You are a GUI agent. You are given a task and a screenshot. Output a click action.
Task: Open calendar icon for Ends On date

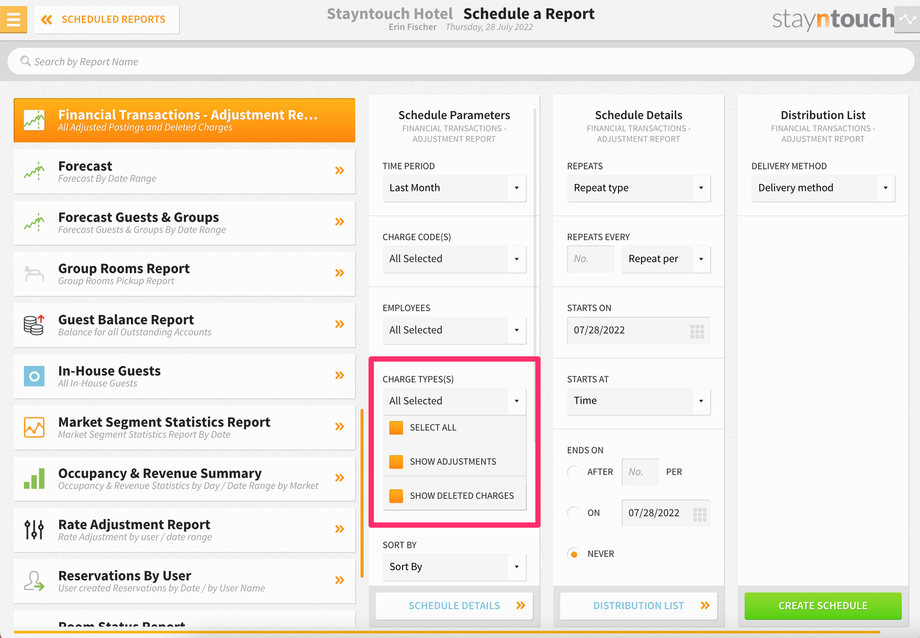[699, 514]
